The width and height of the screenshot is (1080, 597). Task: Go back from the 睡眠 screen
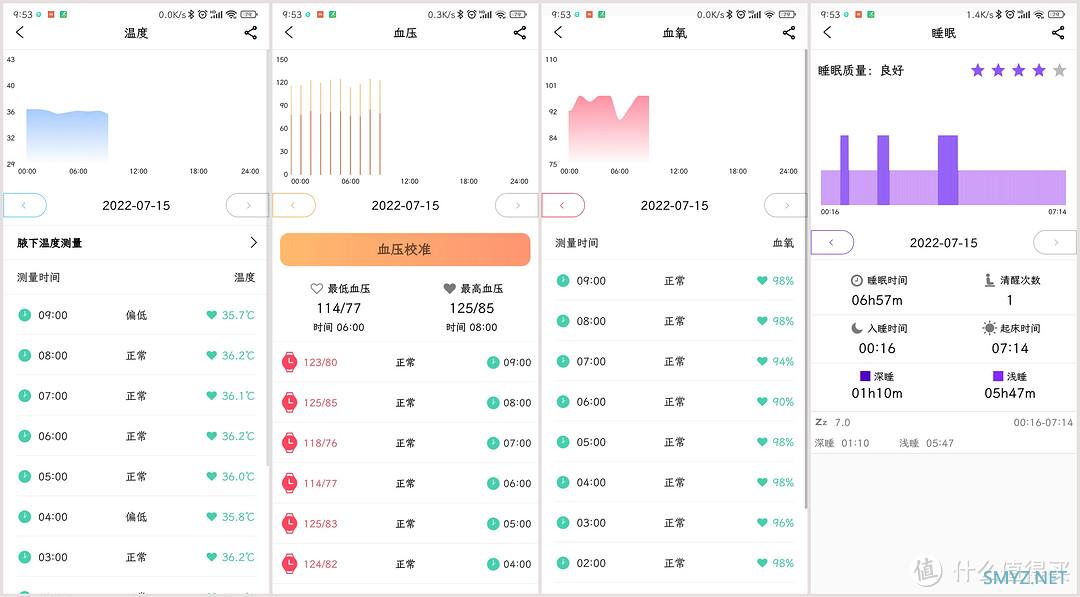pyautogui.click(x=828, y=32)
